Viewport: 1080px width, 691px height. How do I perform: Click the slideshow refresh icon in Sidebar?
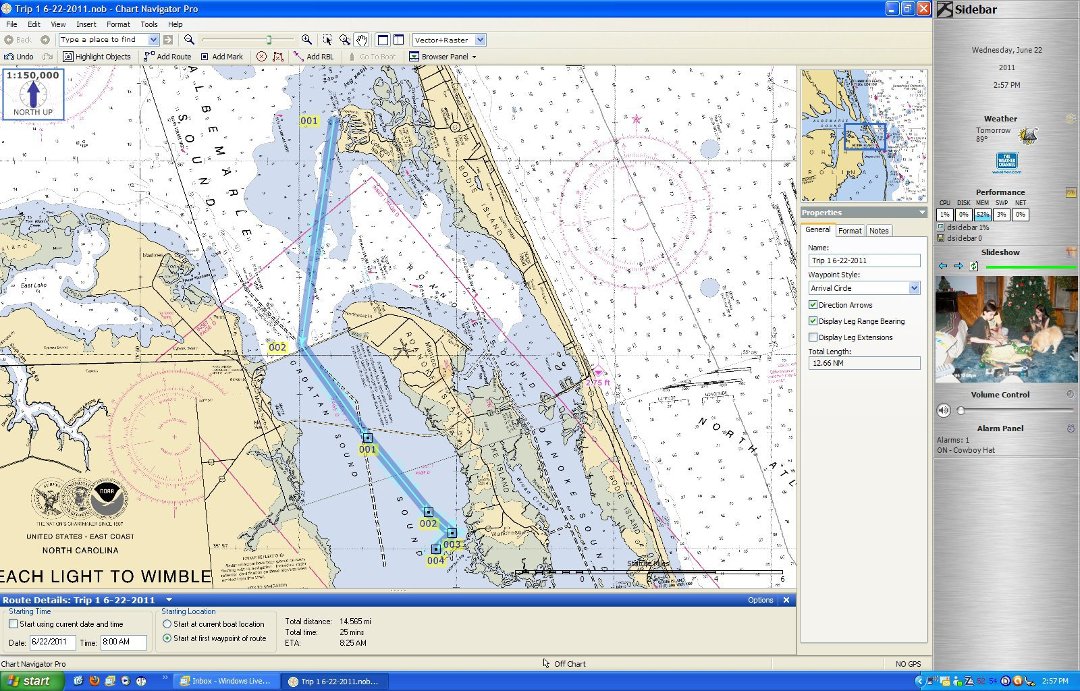974,266
